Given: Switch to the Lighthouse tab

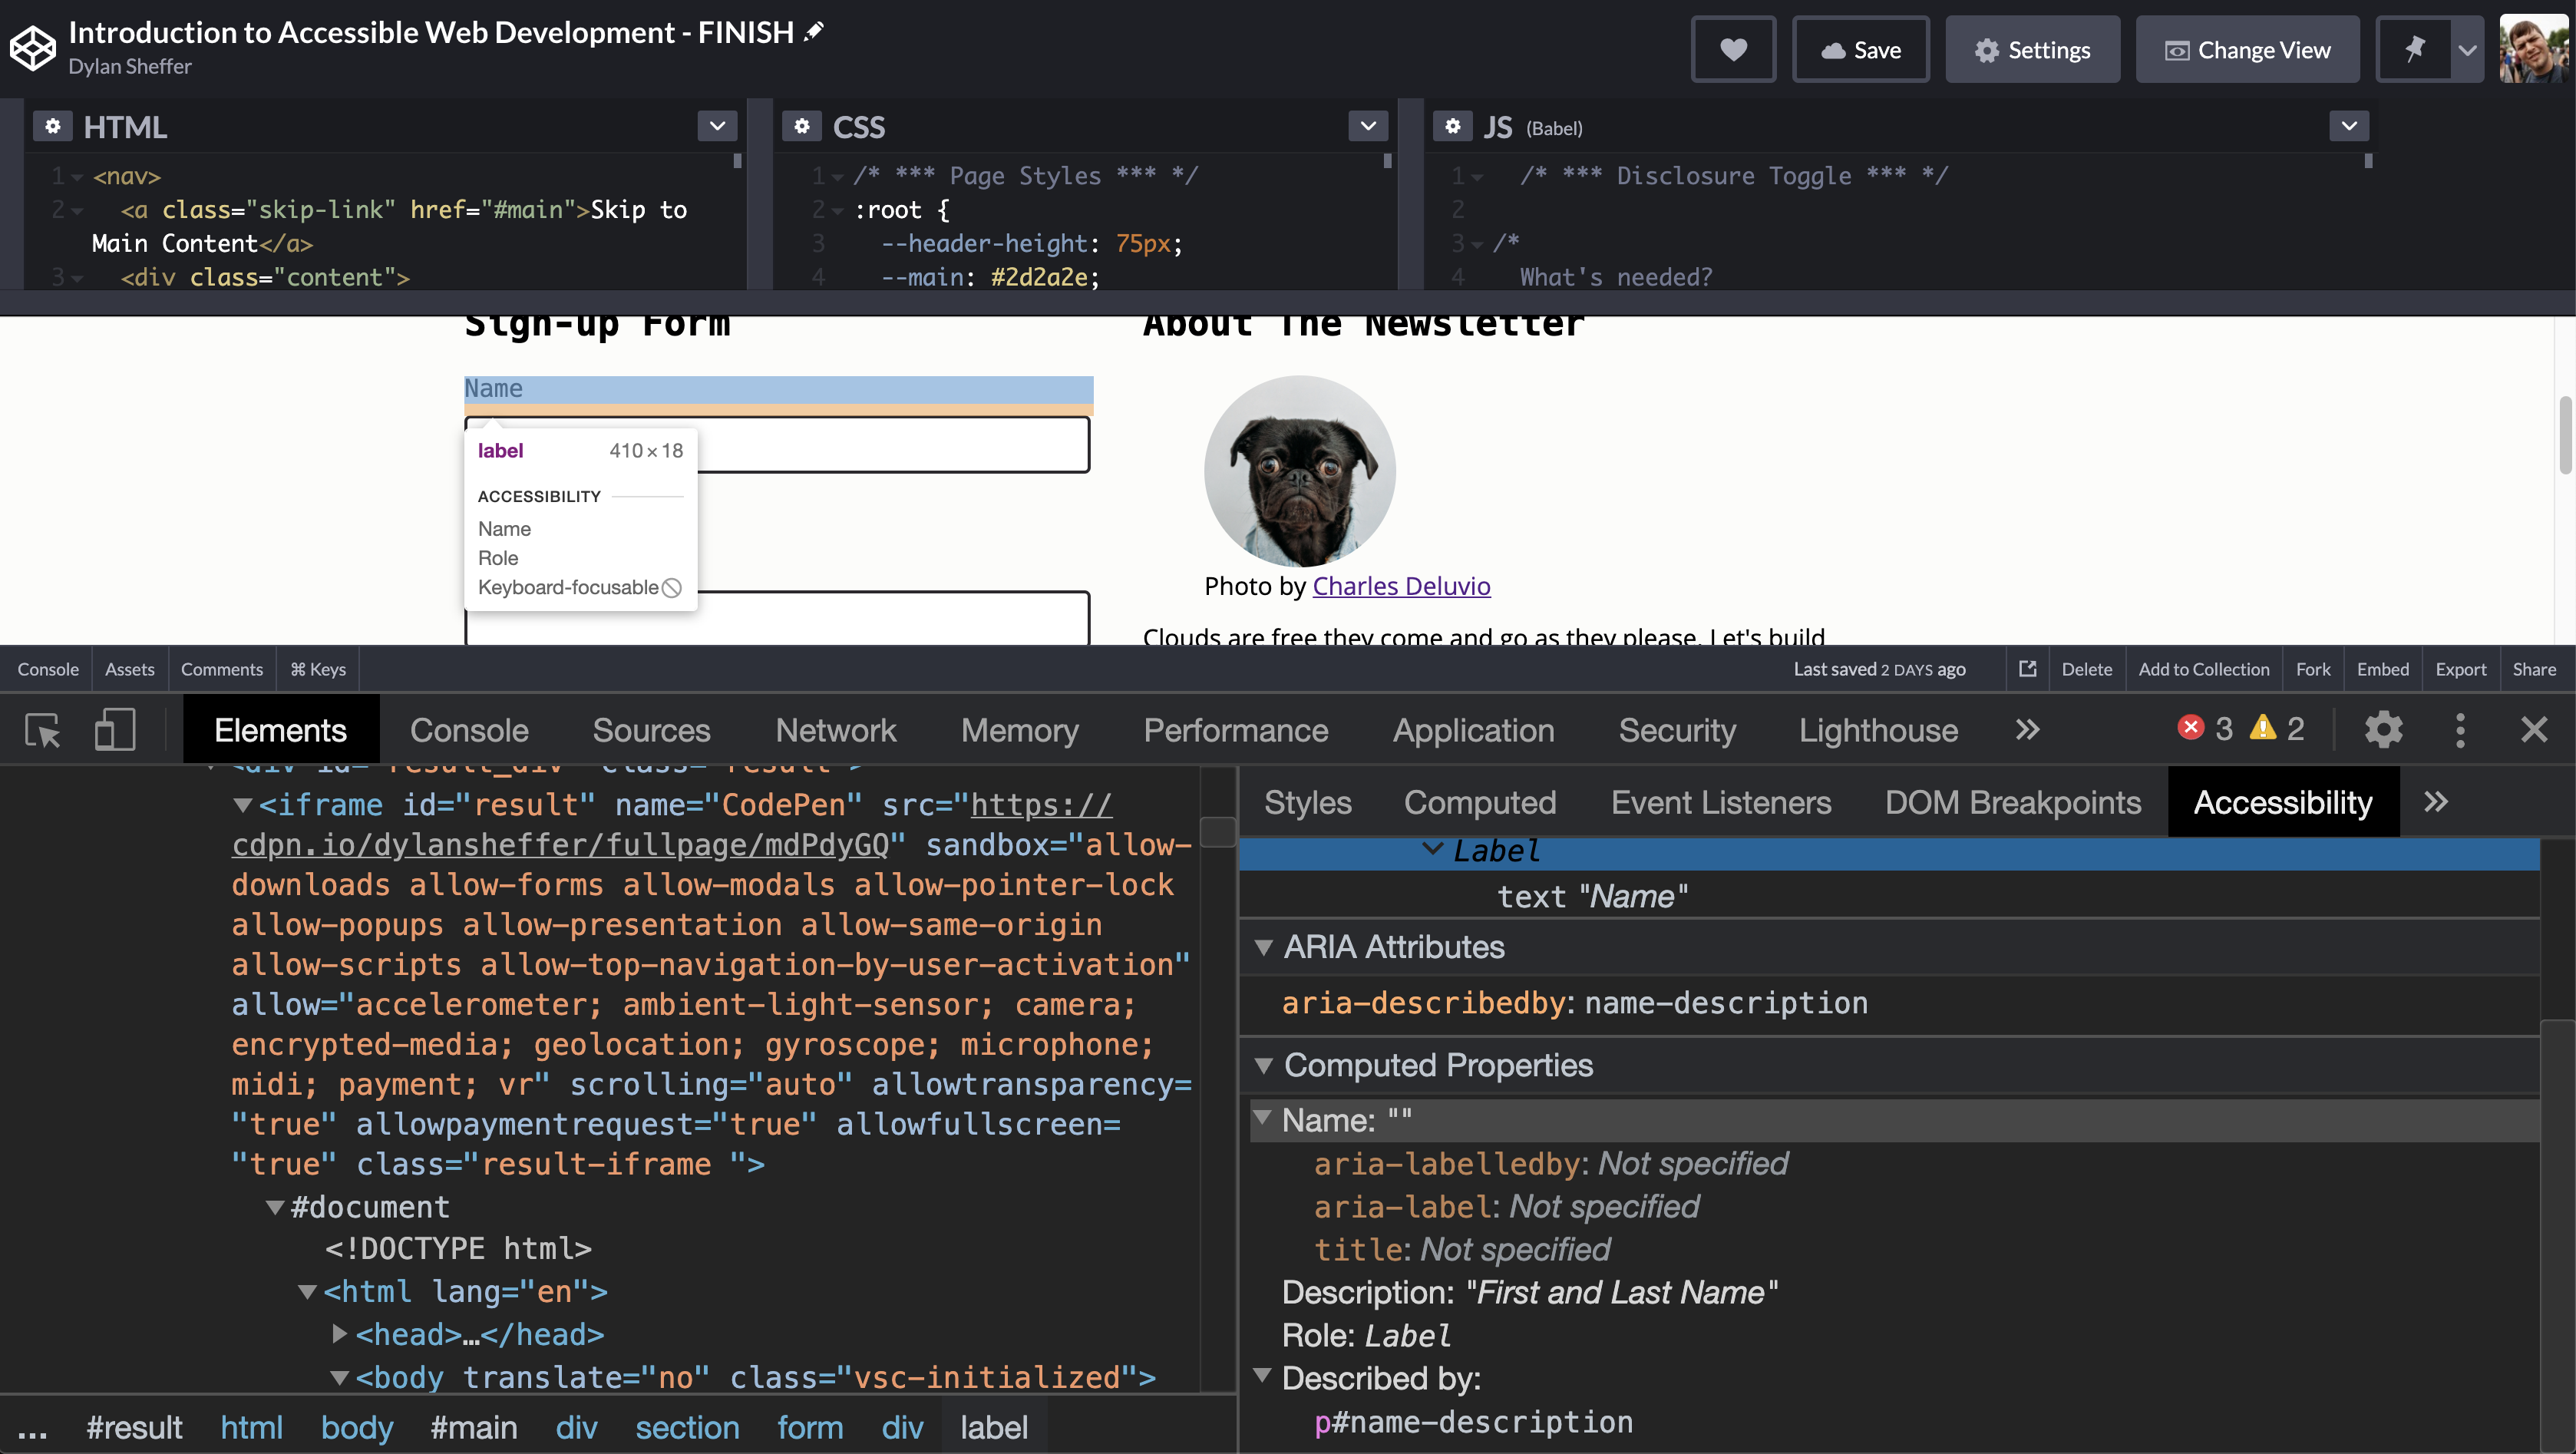Looking at the screenshot, I should click(x=1878, y=730).
